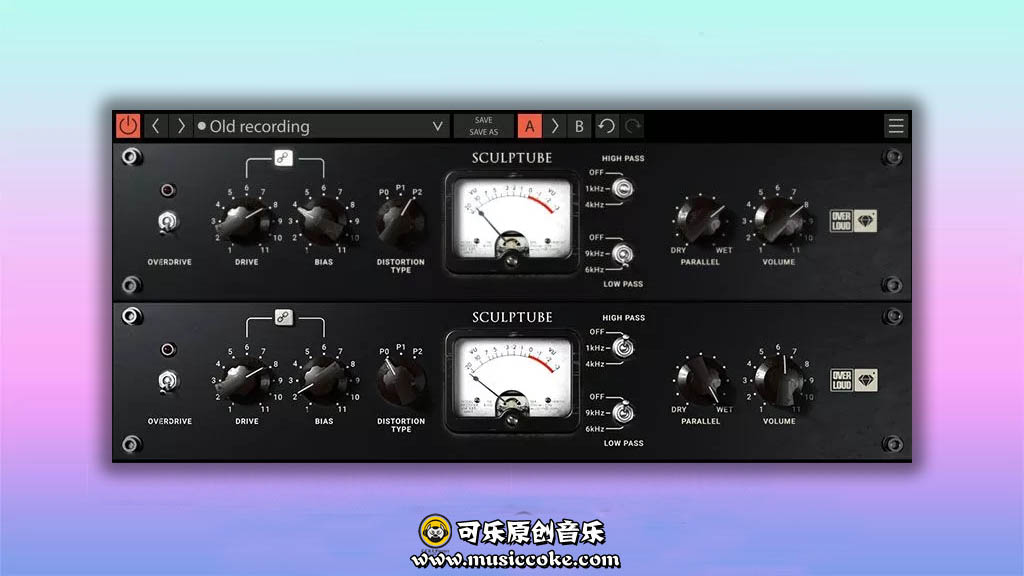Click the top unit SCULPTUBE title
The height and width of the screenshot is (576, 1024).
[512, 158]
